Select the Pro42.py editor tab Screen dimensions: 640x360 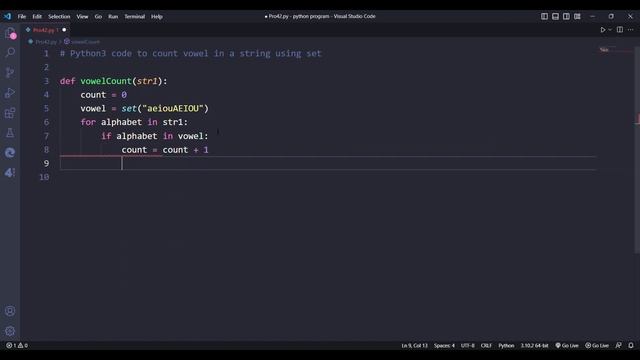click(45, 30)
